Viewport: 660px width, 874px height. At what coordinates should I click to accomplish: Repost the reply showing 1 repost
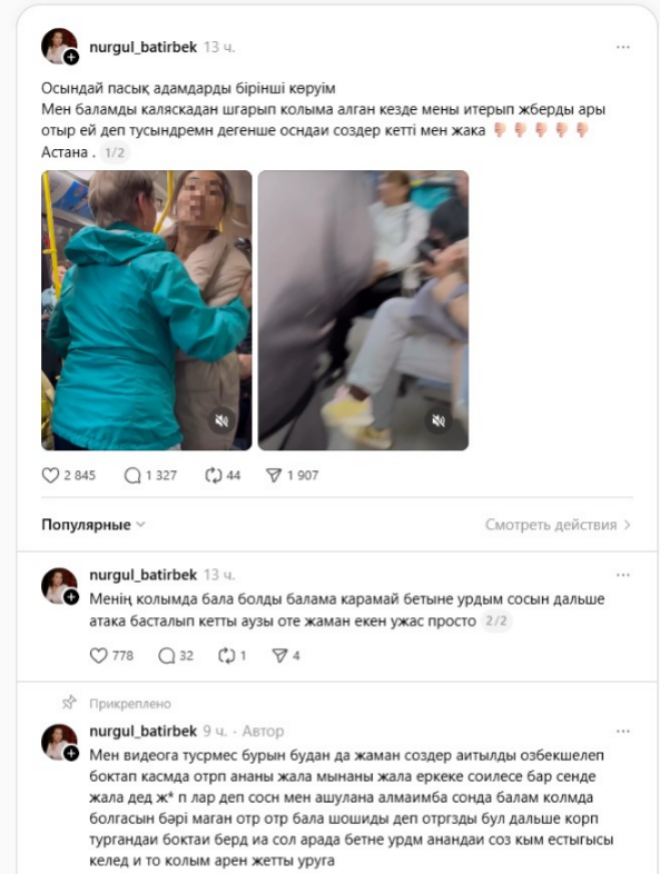coord(227,656)
